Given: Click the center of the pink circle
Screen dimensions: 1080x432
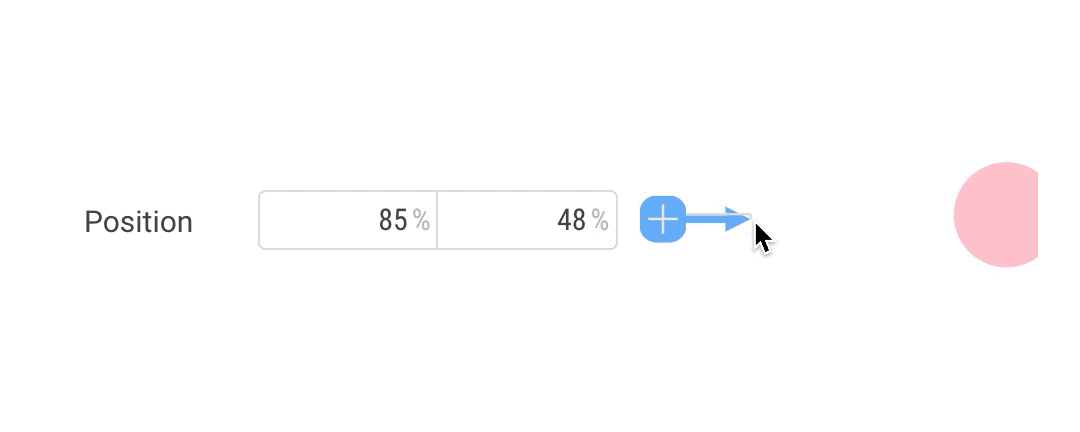Looking at the screenshot, I should 1004,215.
